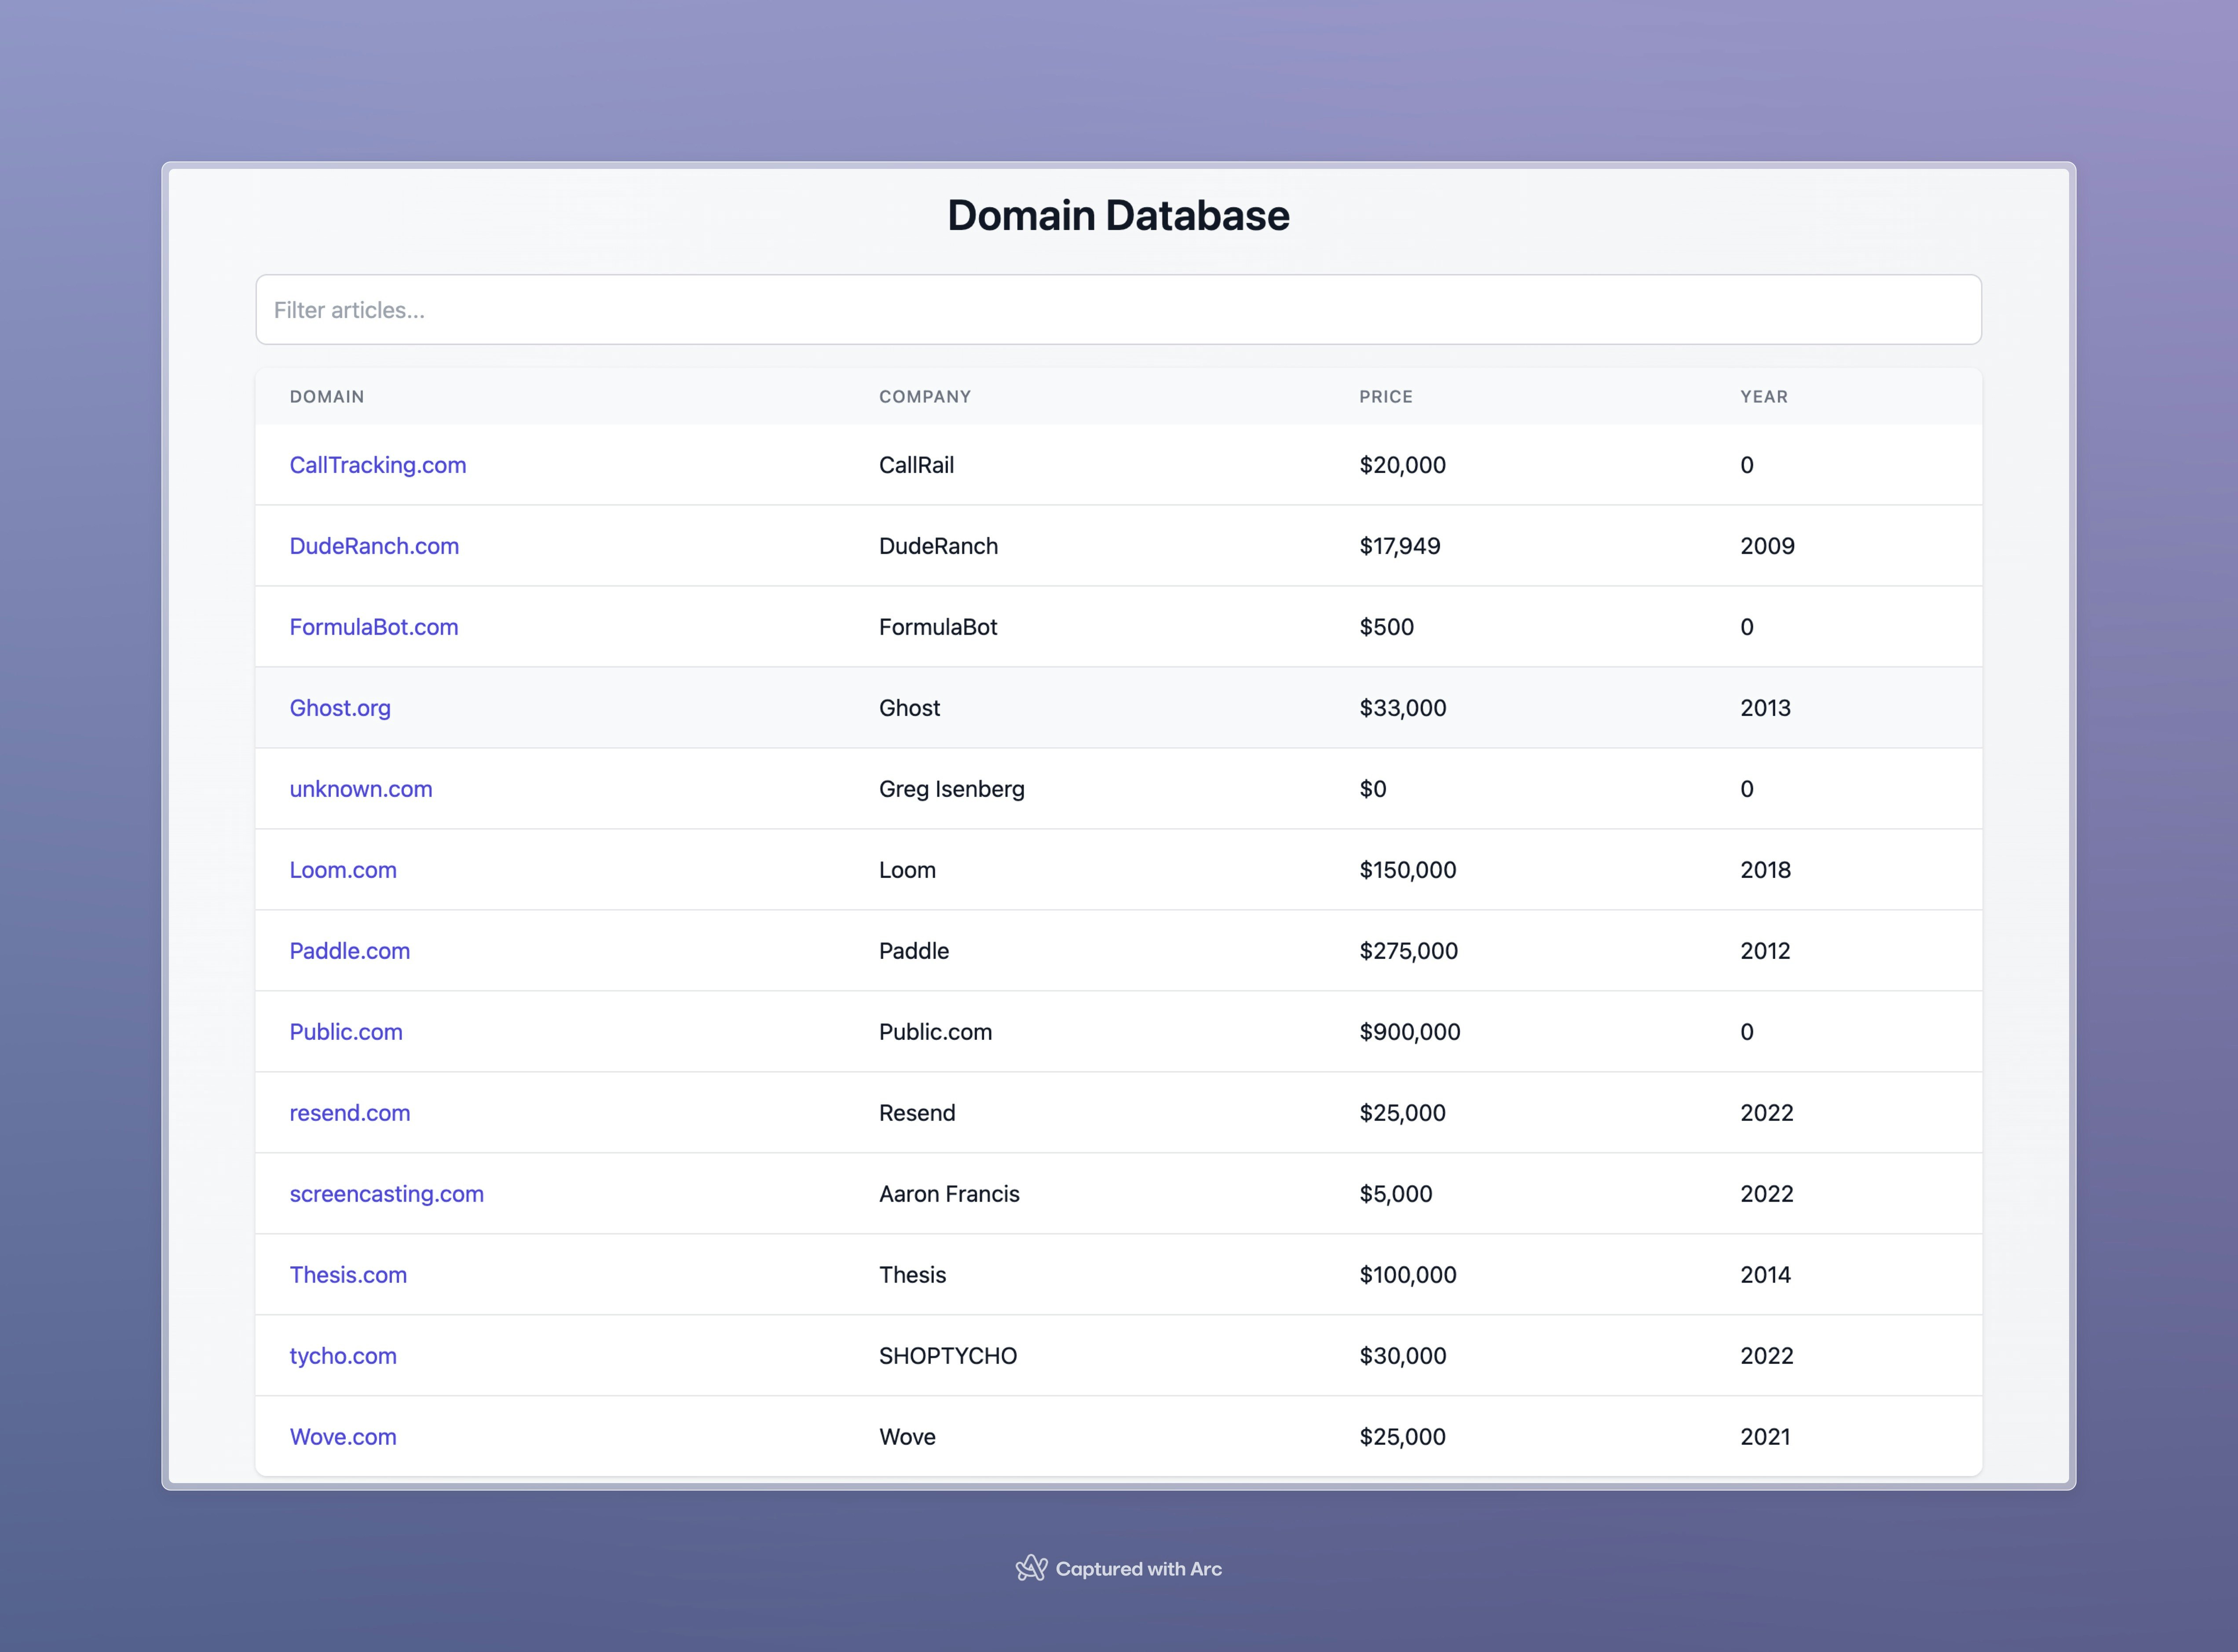This screenshot has width=2238, height=1652.
Task: Follow the tycho.com link
Action: [x=343, y=1356]
